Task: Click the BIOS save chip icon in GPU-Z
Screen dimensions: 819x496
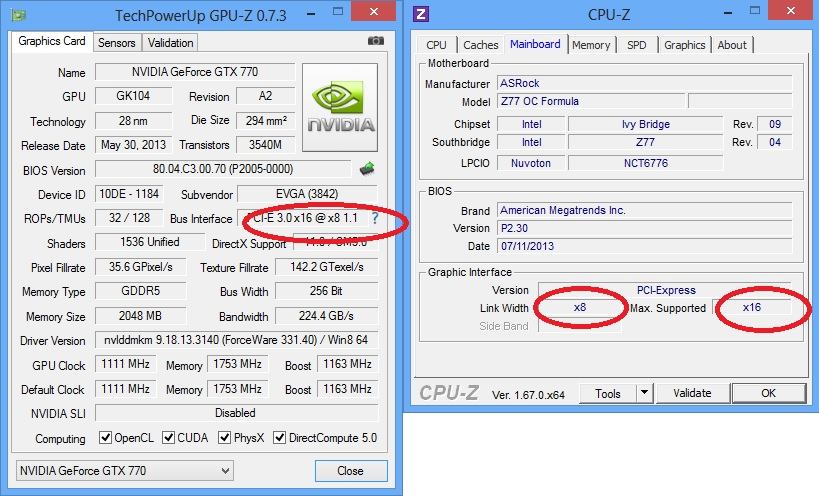Action: pyautogui.click(x=367, y=168)
